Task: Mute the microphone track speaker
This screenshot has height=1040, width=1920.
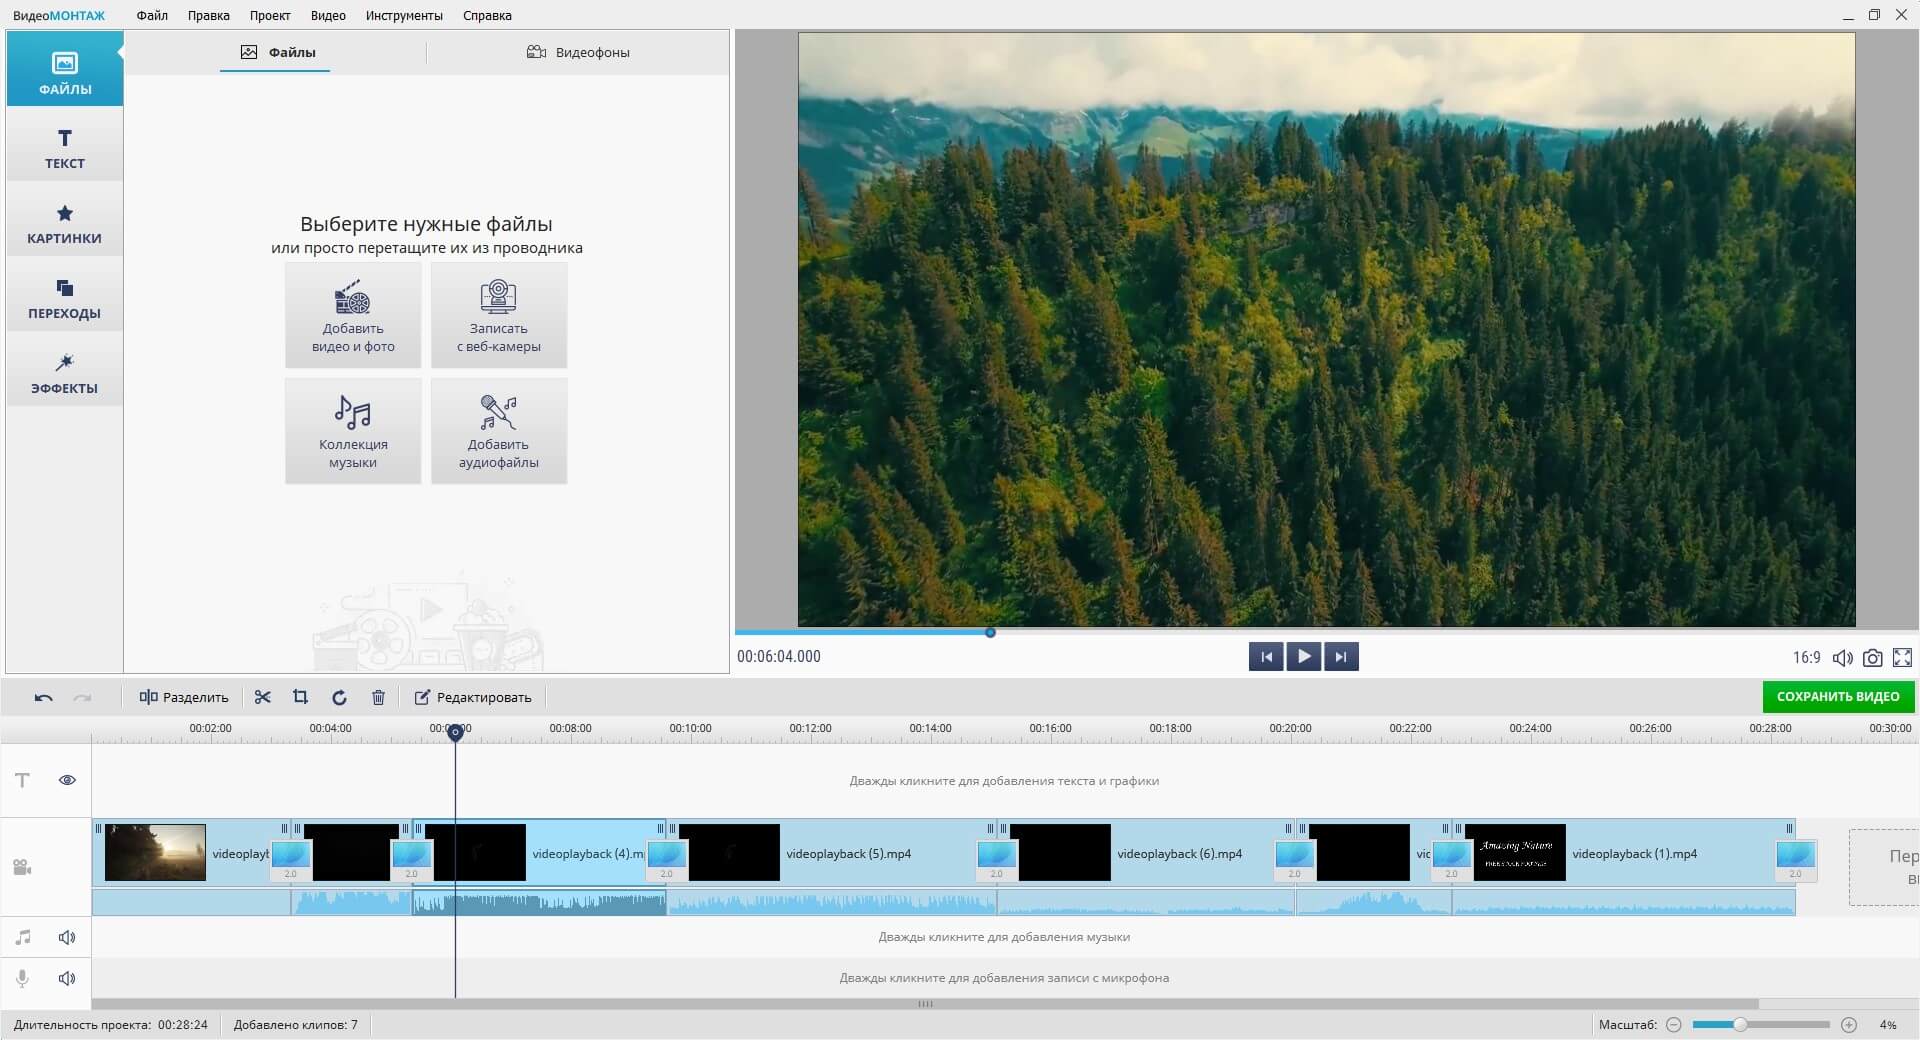Action: coord(67,978)
